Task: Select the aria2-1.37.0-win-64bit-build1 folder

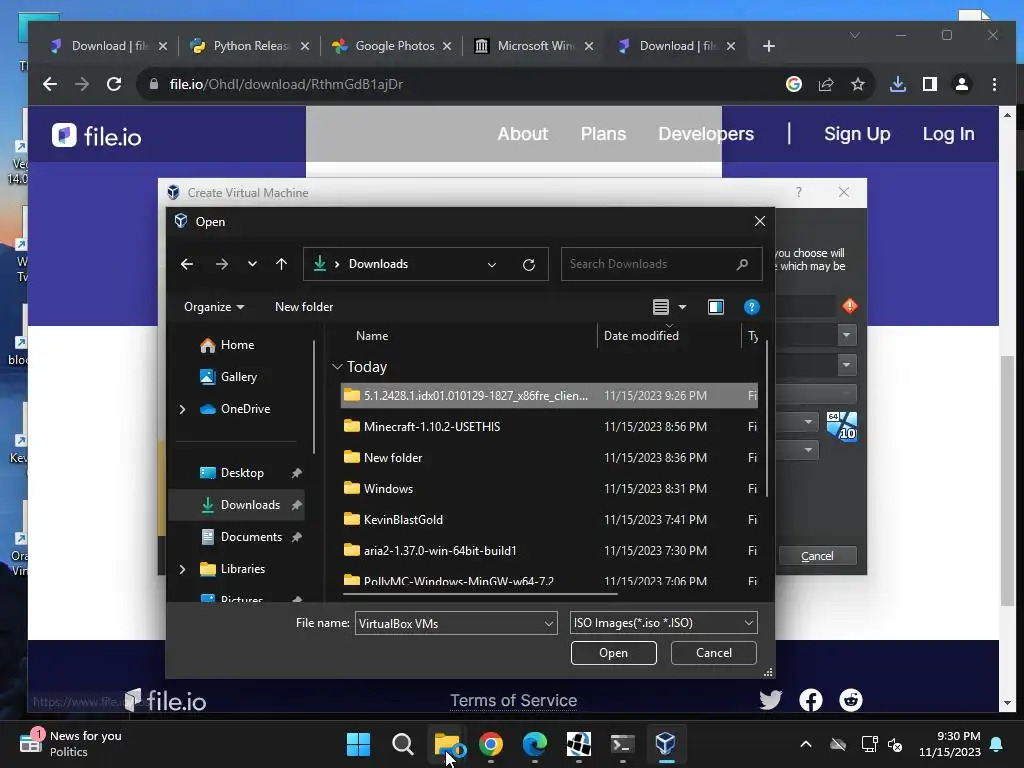Action: [549, 551]
